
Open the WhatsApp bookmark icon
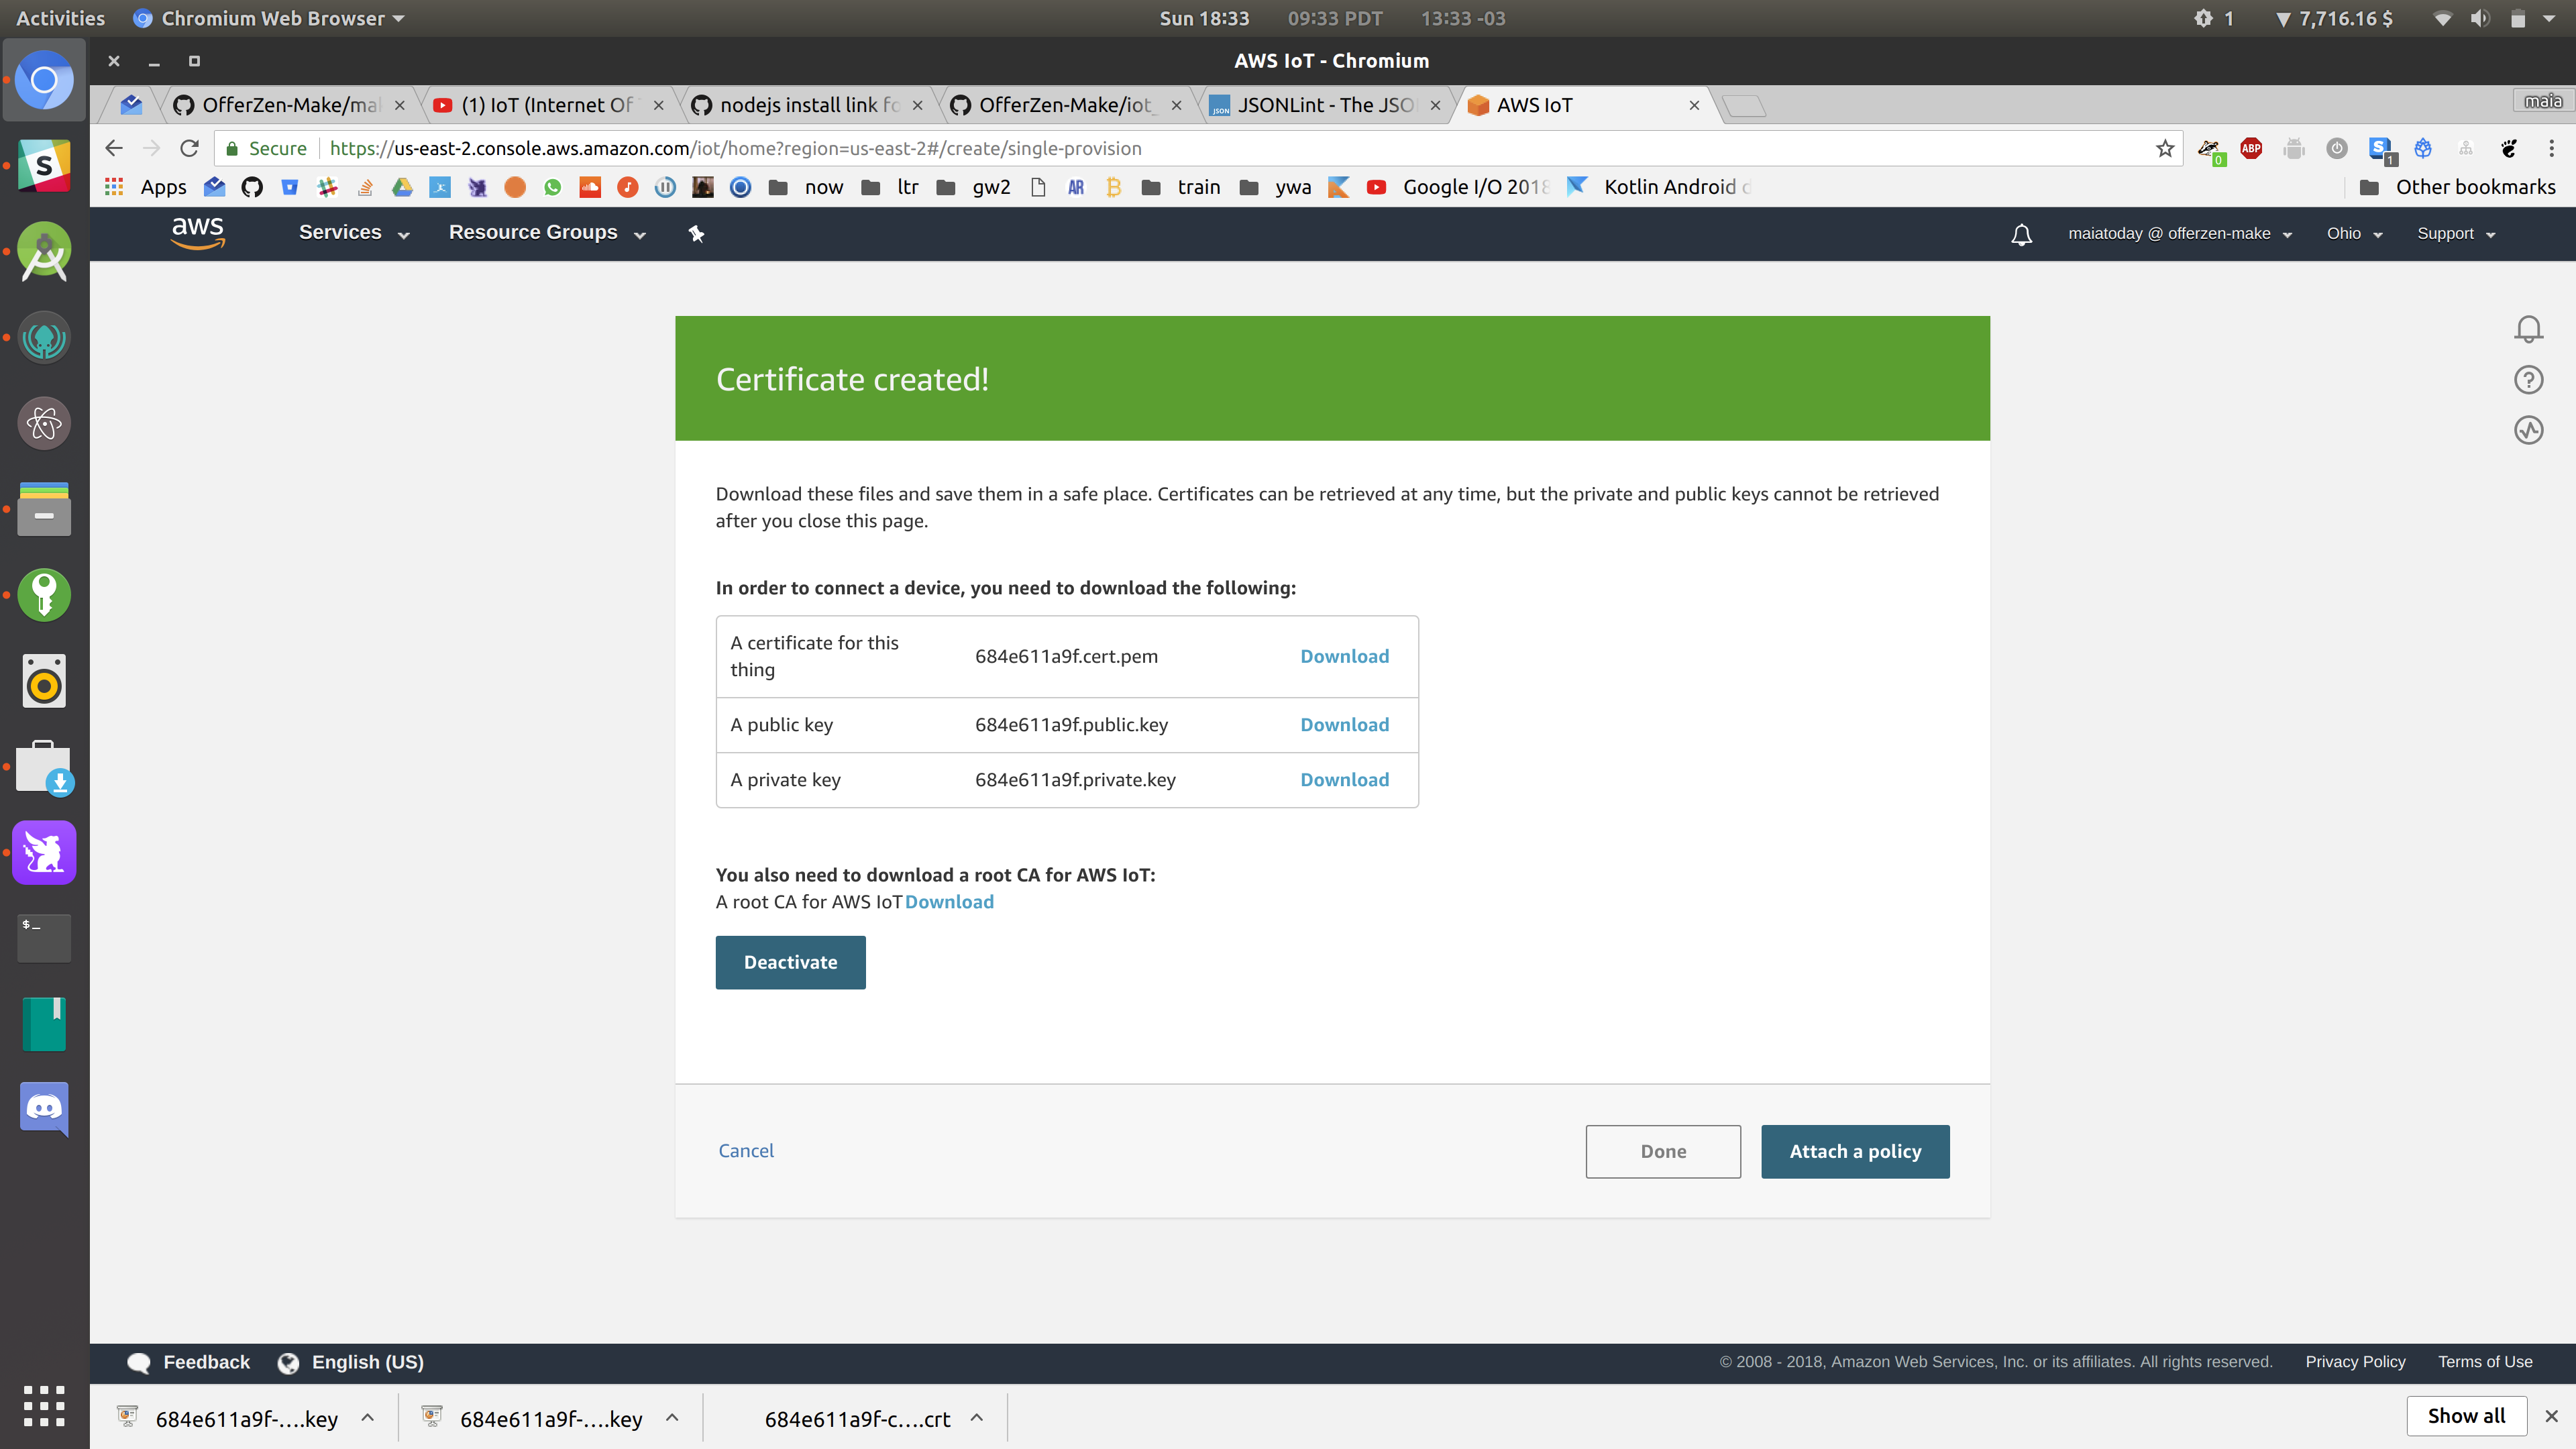(553, 187)
